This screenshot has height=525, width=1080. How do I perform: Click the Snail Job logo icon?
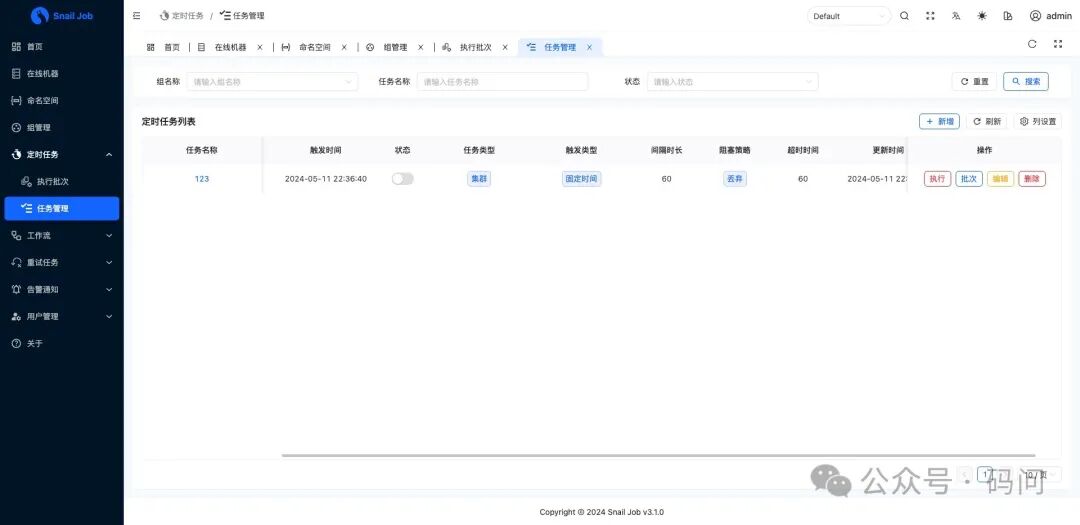pyautogui.click(x=40, y=15)
